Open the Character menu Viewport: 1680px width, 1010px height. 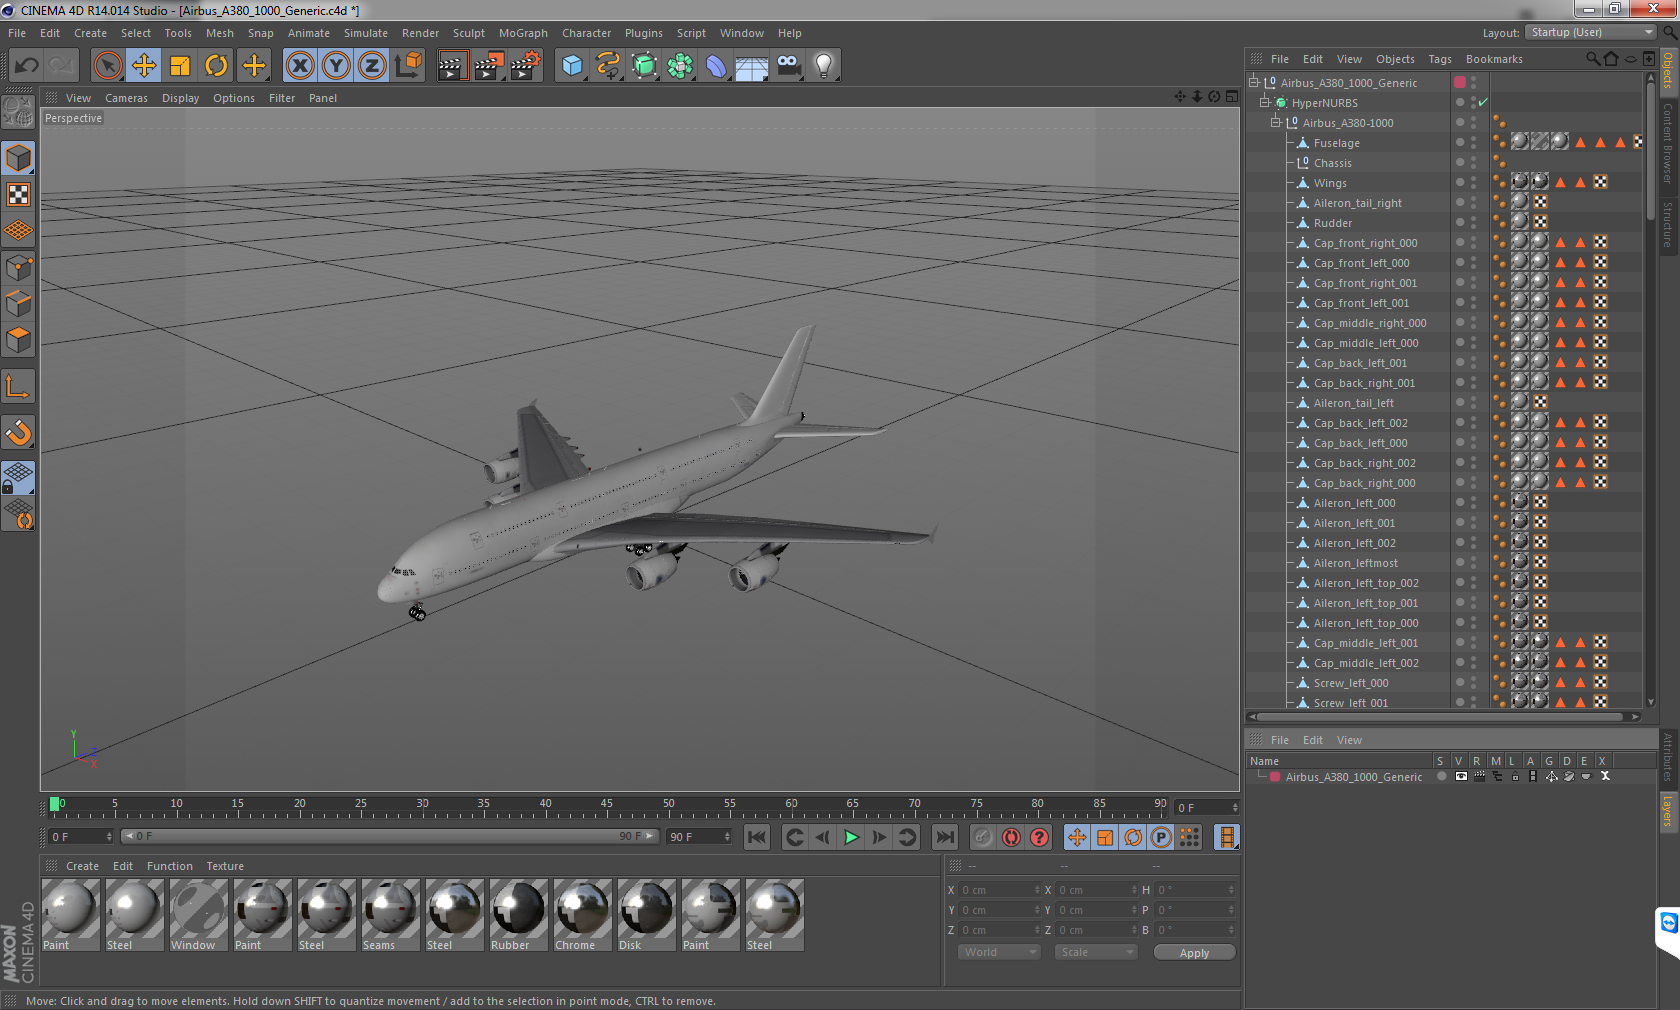tap(586, 33)
